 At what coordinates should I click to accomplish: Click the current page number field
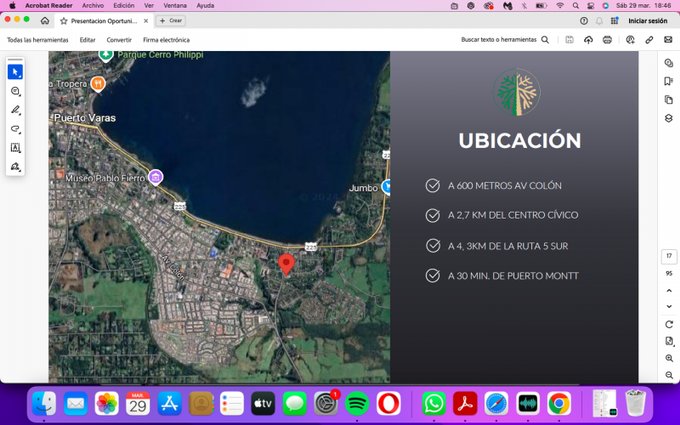[x=668, y=257]
